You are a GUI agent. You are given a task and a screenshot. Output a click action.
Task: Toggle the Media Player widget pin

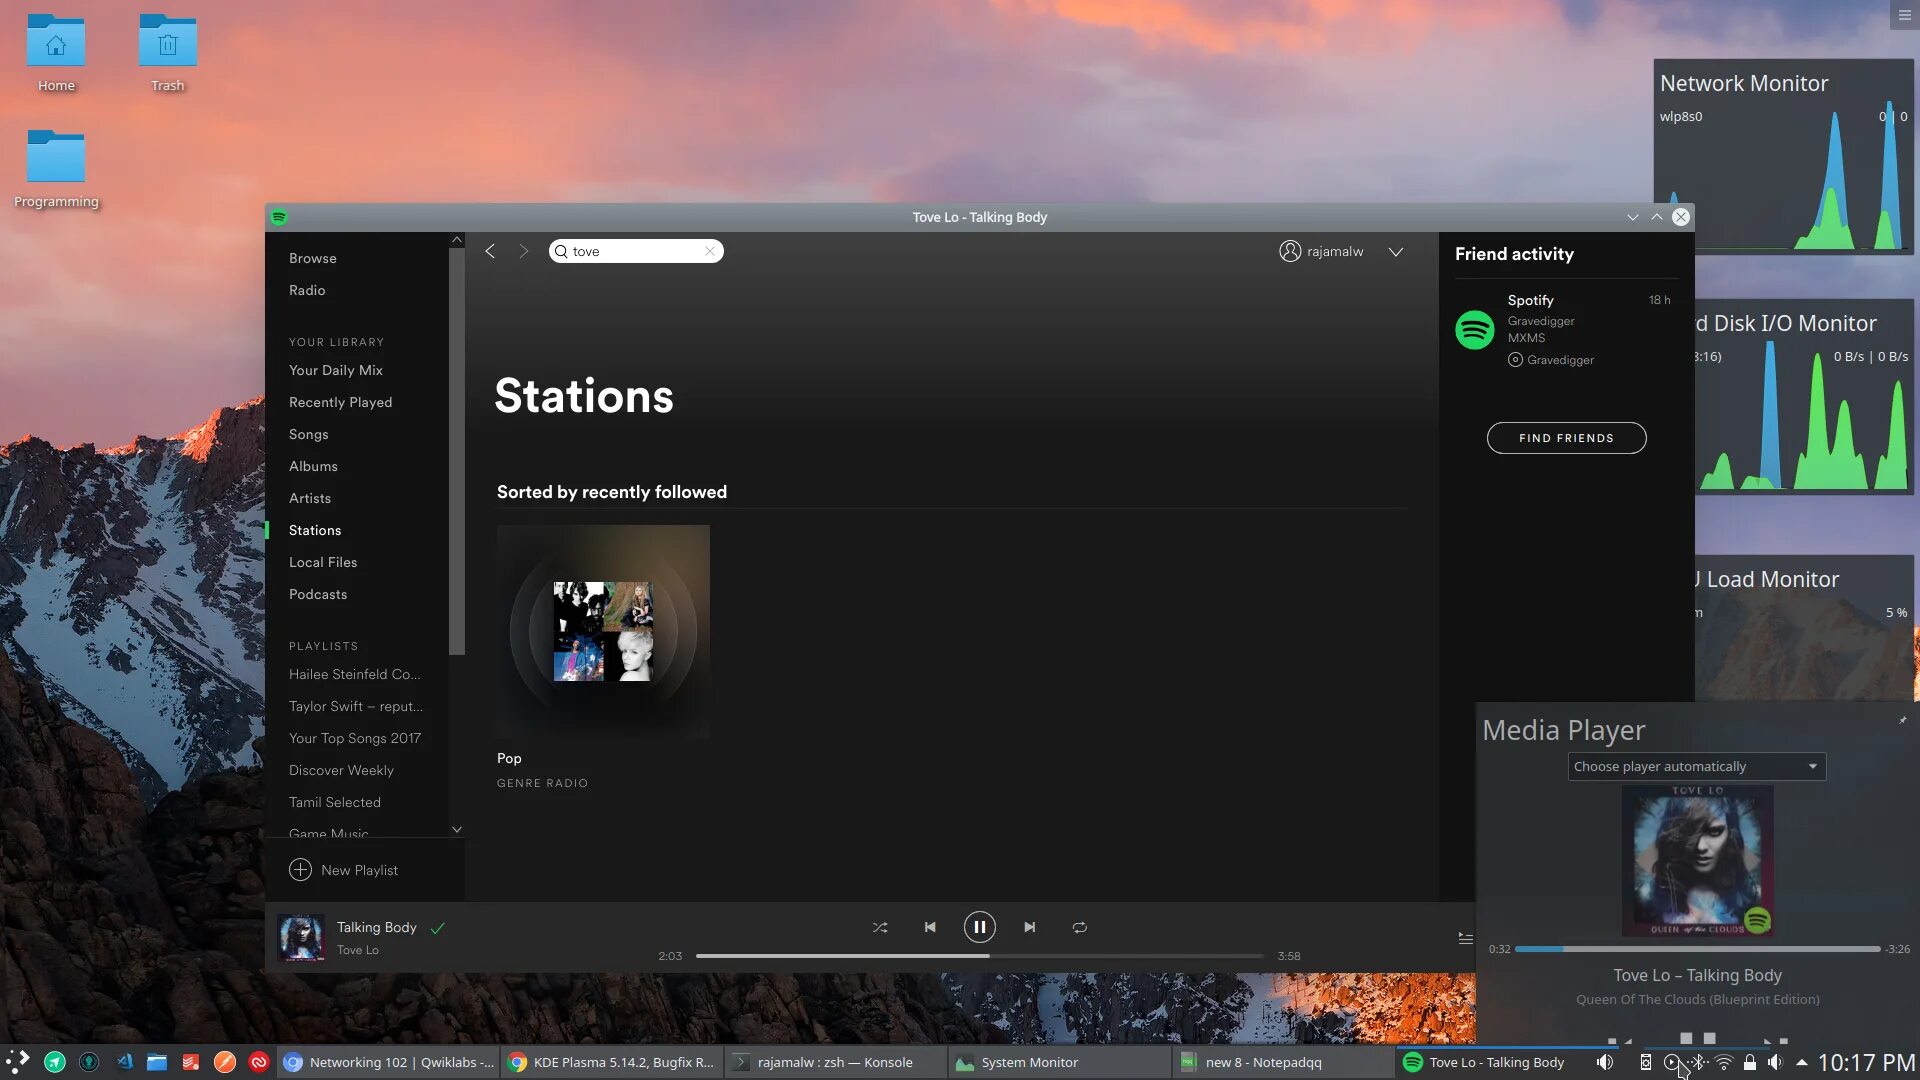point(1903,720)
